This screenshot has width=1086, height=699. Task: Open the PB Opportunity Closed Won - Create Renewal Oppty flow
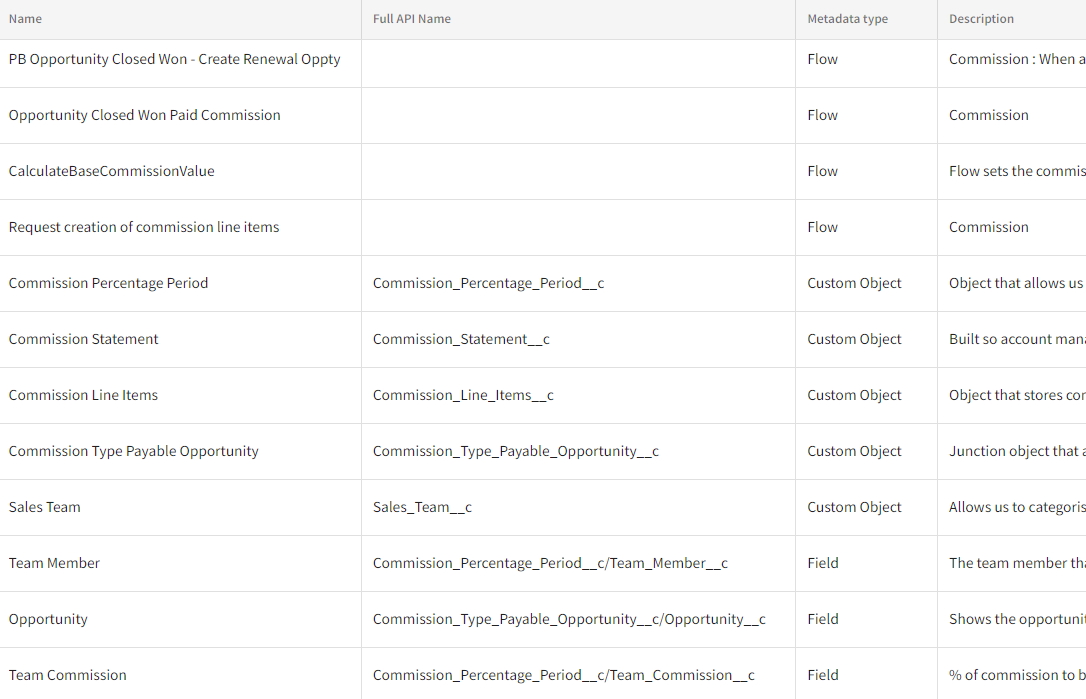pyautogui.click(x=176, y=59)
